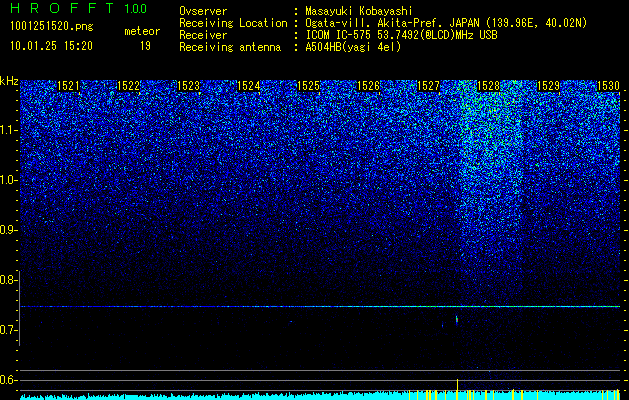Viewport: 629px width, 400px height.
Task: Select the file name 1001251520.png
Action: [51, 27]
